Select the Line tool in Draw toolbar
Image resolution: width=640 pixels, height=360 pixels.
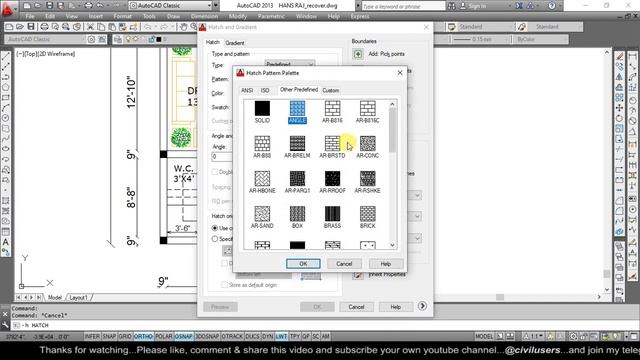pyautogui.click(x=6, y=57)
